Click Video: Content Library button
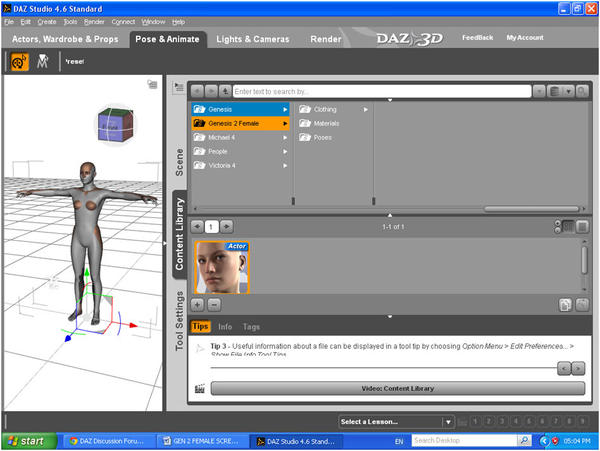The image size is (600, 451). 398,388
